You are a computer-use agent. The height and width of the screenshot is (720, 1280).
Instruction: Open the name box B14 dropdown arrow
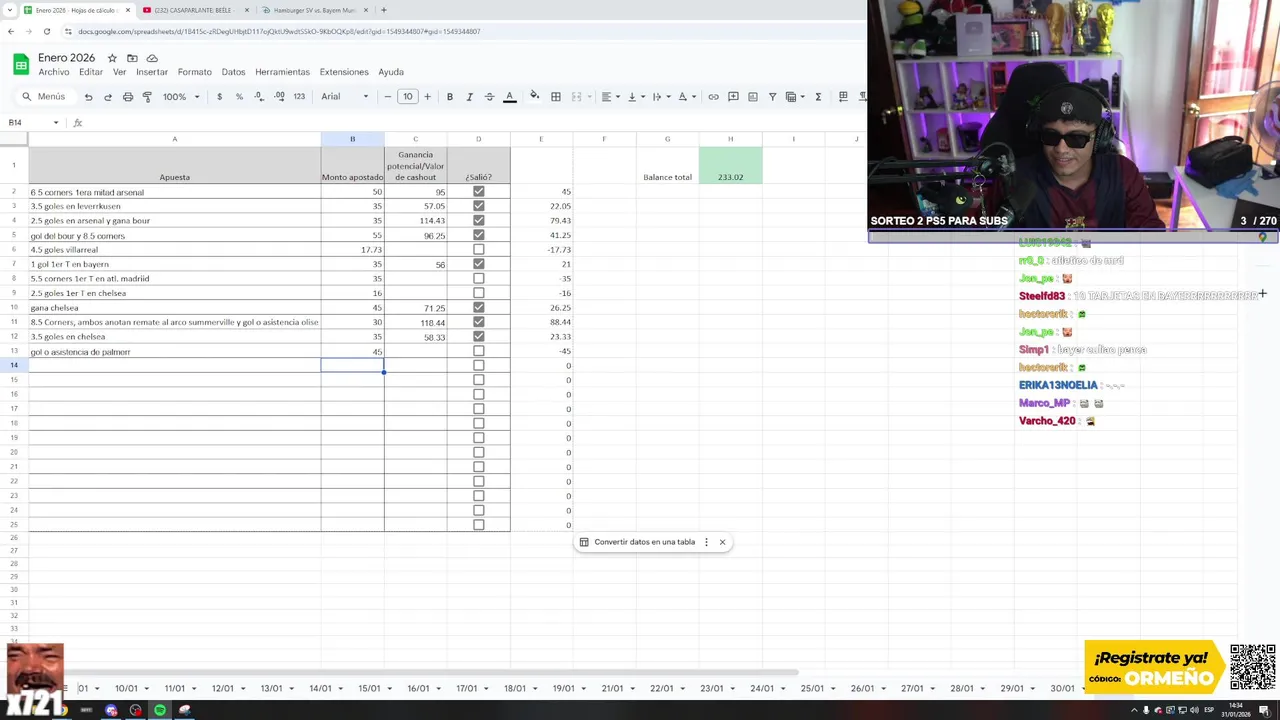coord(56,123)
